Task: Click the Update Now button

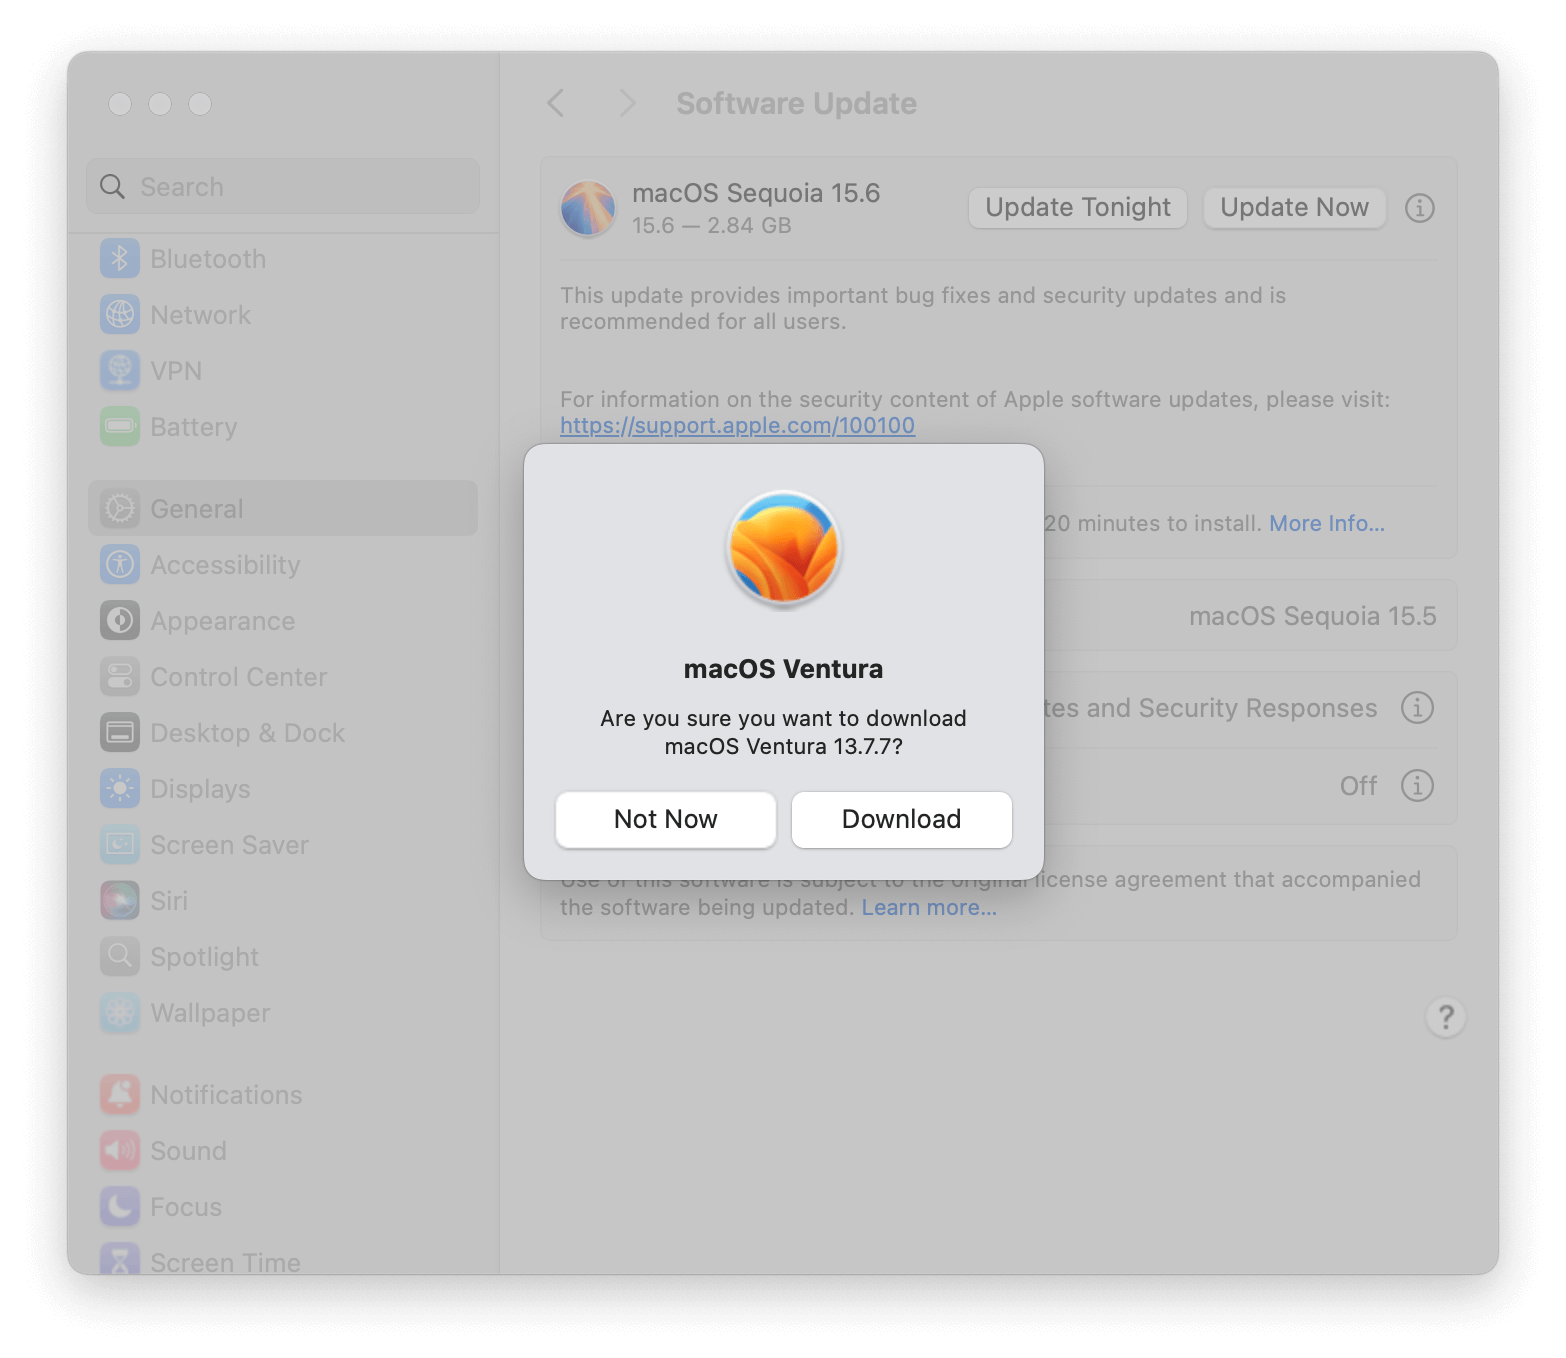Action: (1294, 207)
